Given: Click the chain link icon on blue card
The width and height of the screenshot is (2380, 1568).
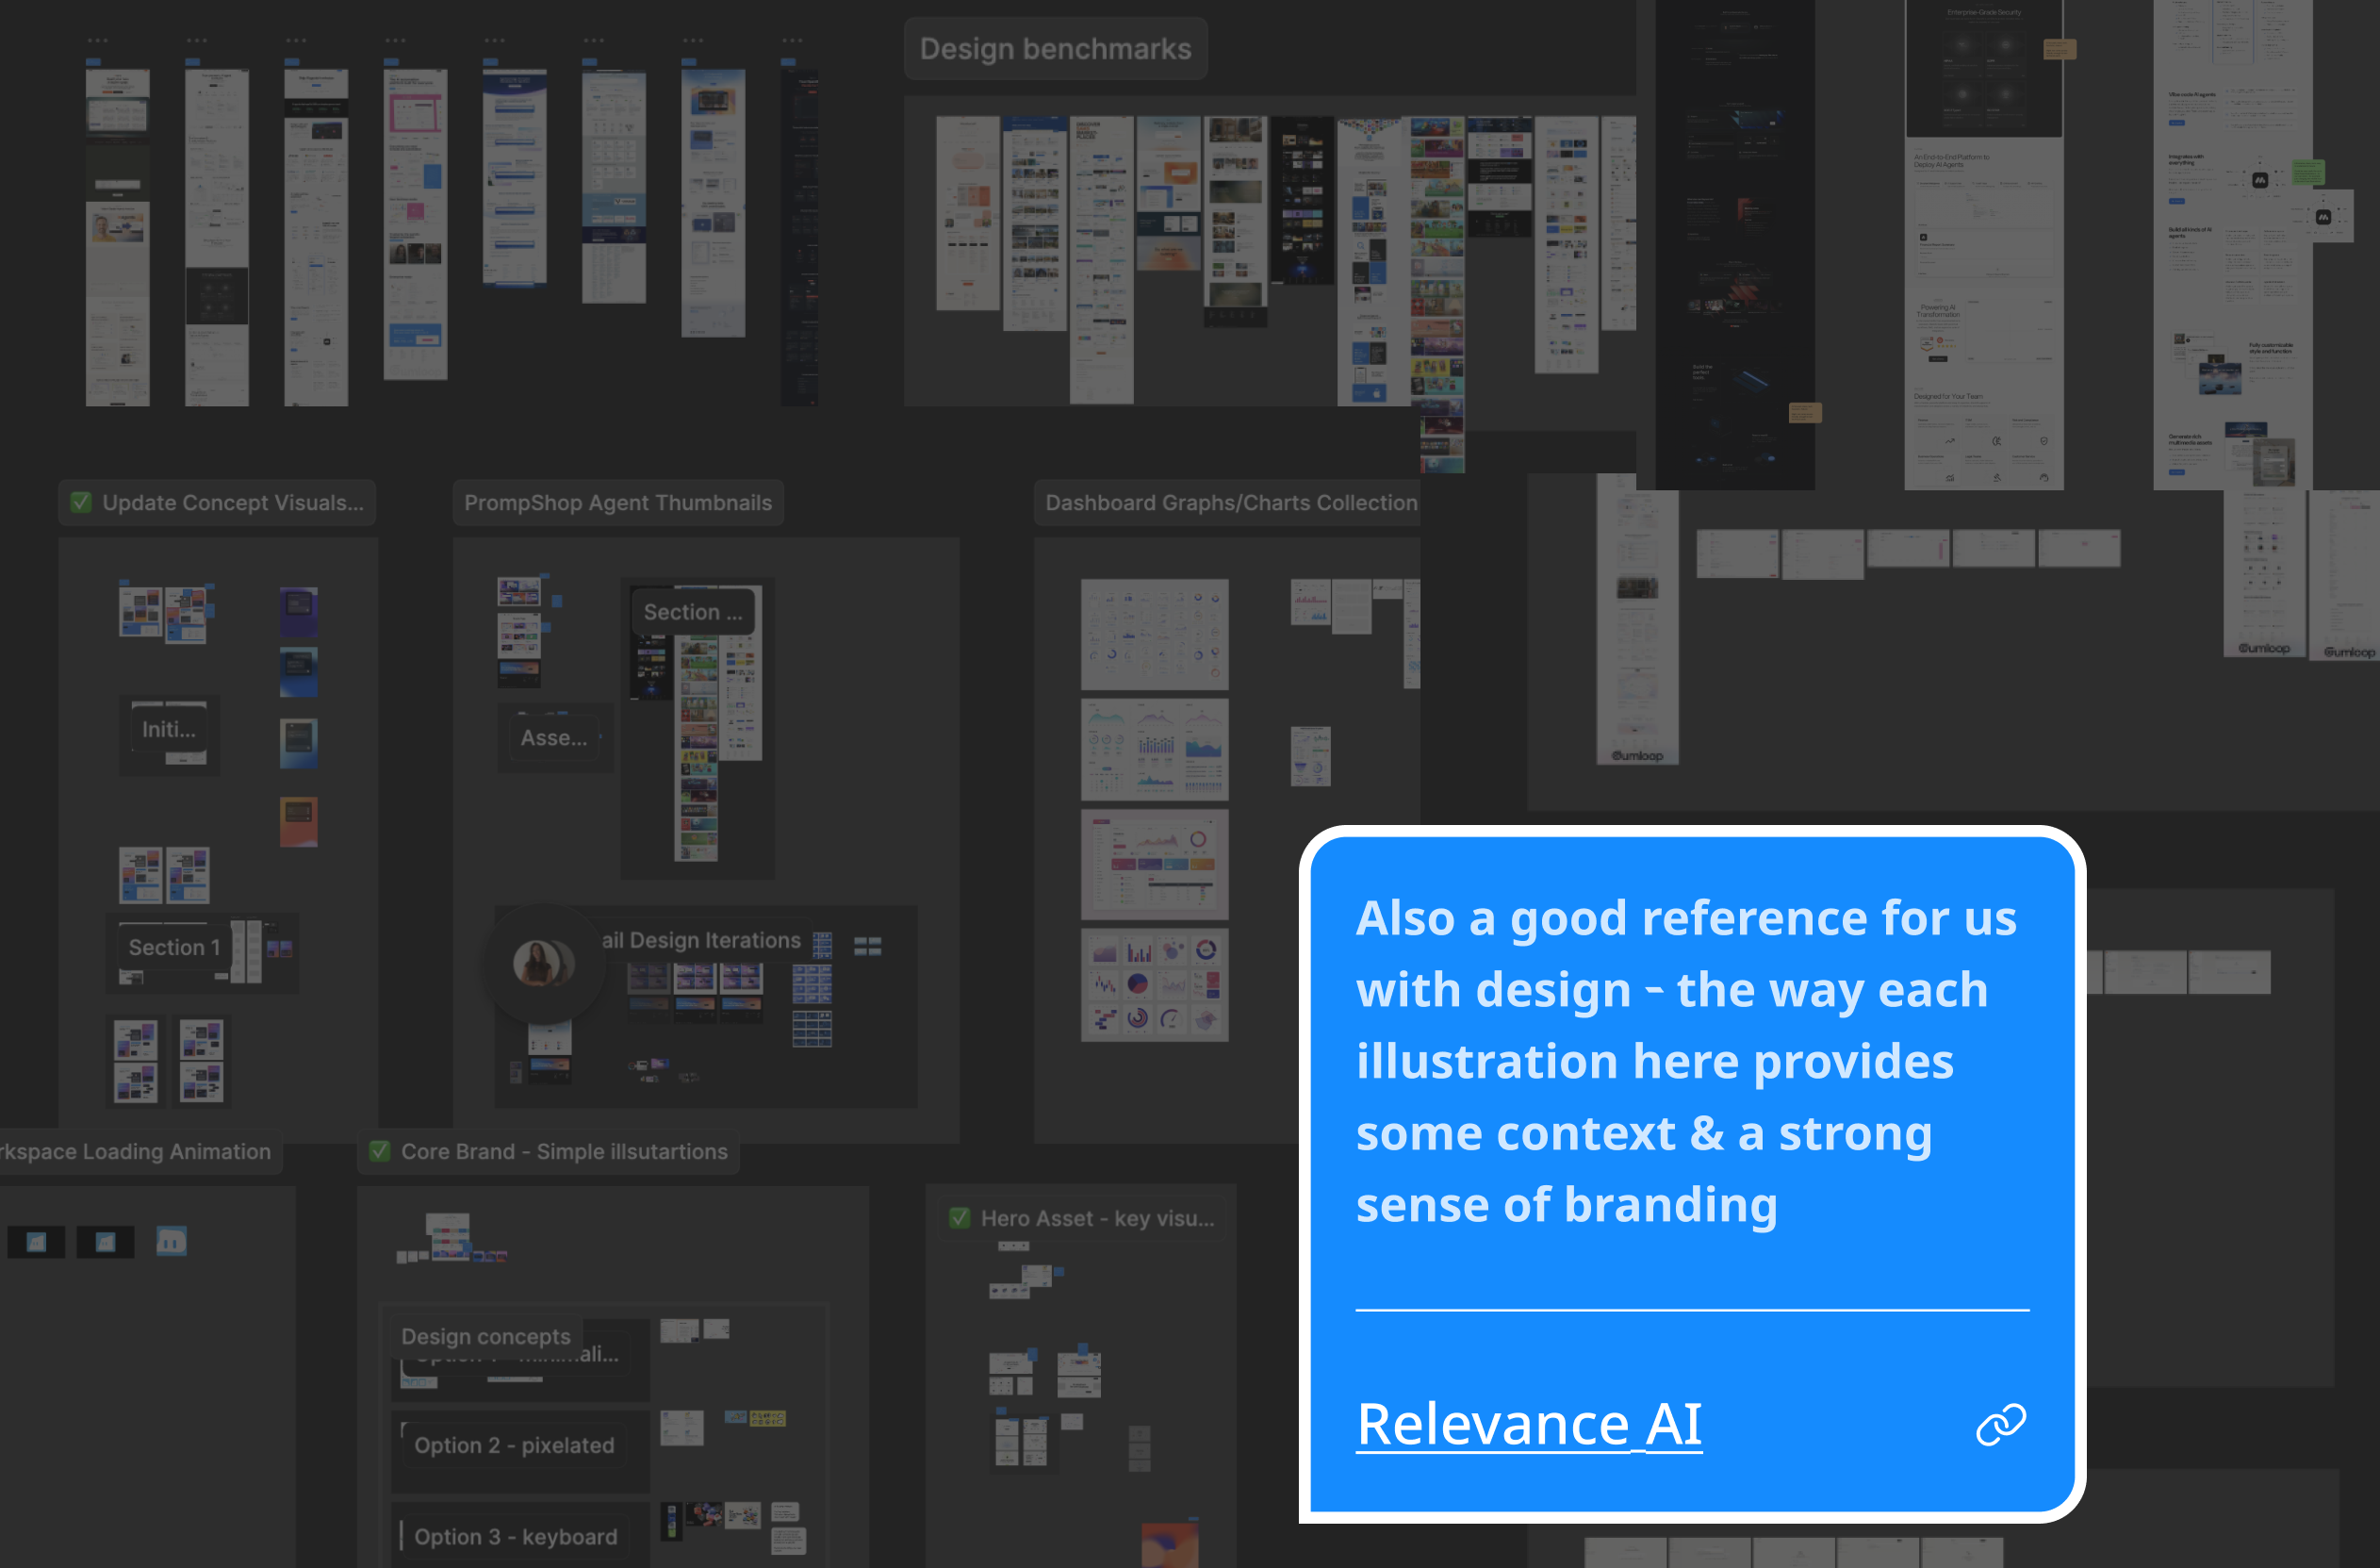Looking at the screenshot, I should [2001, 1424].
